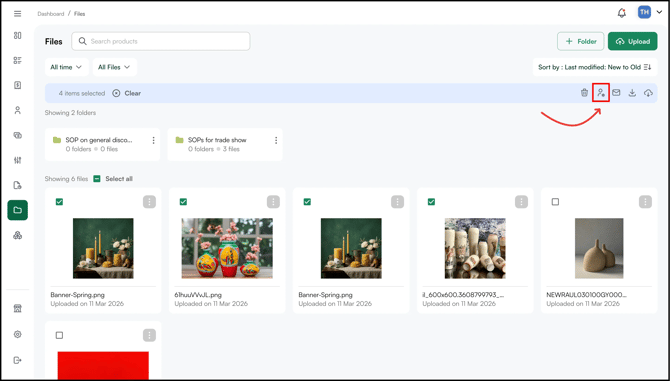Image resolution: width=670 pixels, height=381 pixels.
Task: Click the Search products field
Action: pos(161,41)
